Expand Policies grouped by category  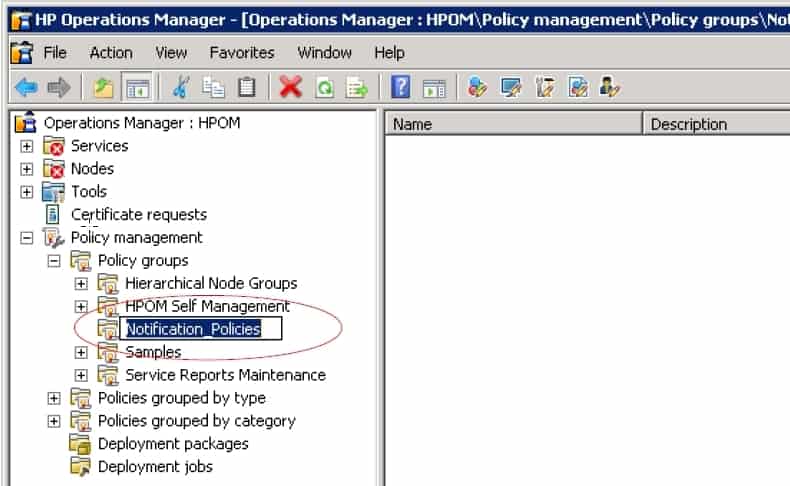pos(53,421)
